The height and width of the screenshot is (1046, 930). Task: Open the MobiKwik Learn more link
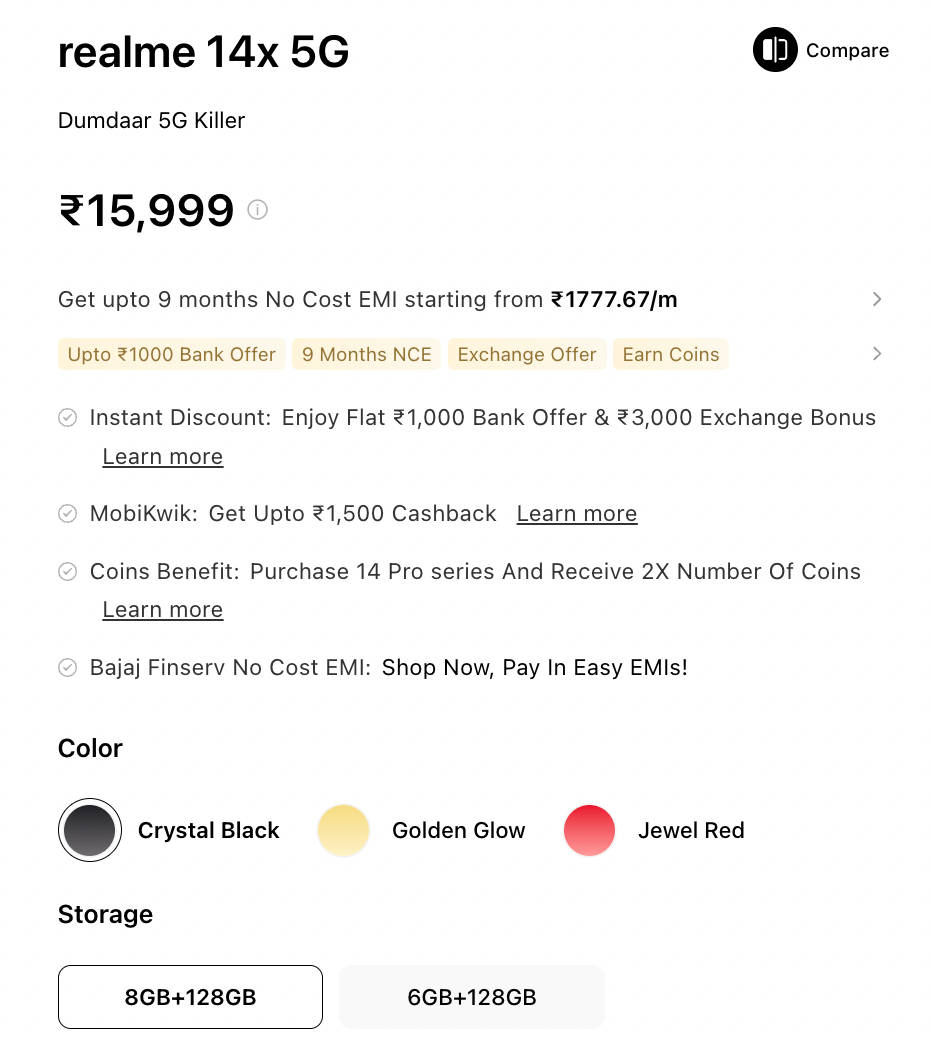tap(577, 514)
